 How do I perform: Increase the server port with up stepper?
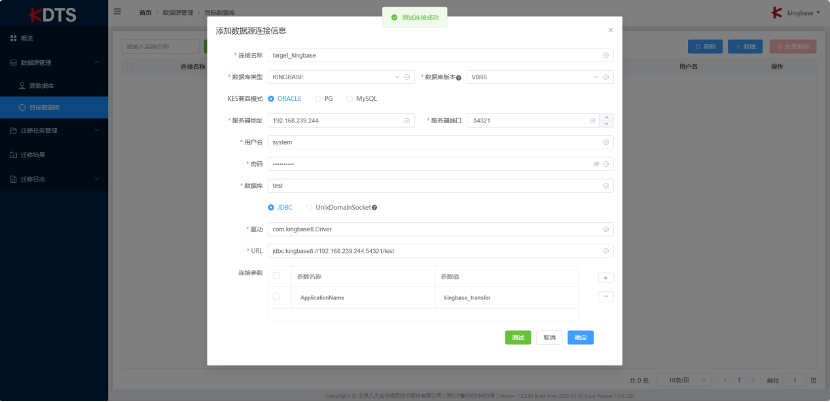(607, 117)
